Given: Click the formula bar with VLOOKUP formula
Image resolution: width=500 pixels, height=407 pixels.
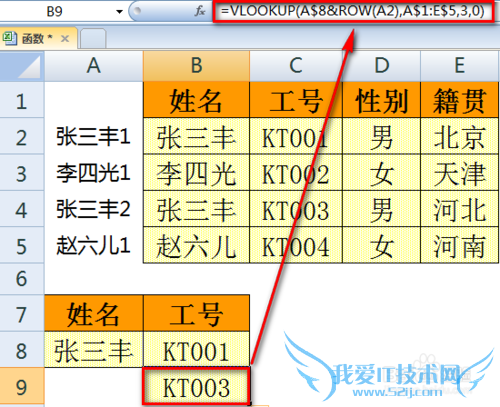Looking at the screenshot, I should [x=353, y=11].
